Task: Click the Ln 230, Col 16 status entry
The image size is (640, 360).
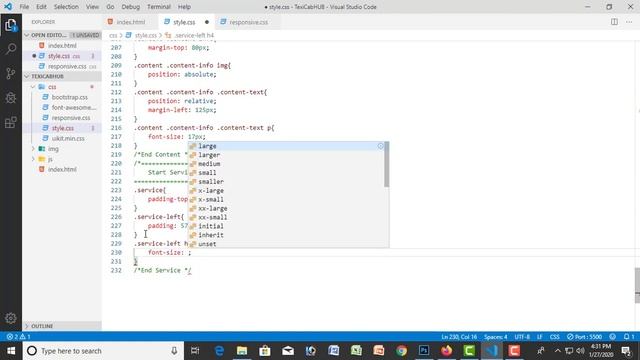Action: [459, 337]
